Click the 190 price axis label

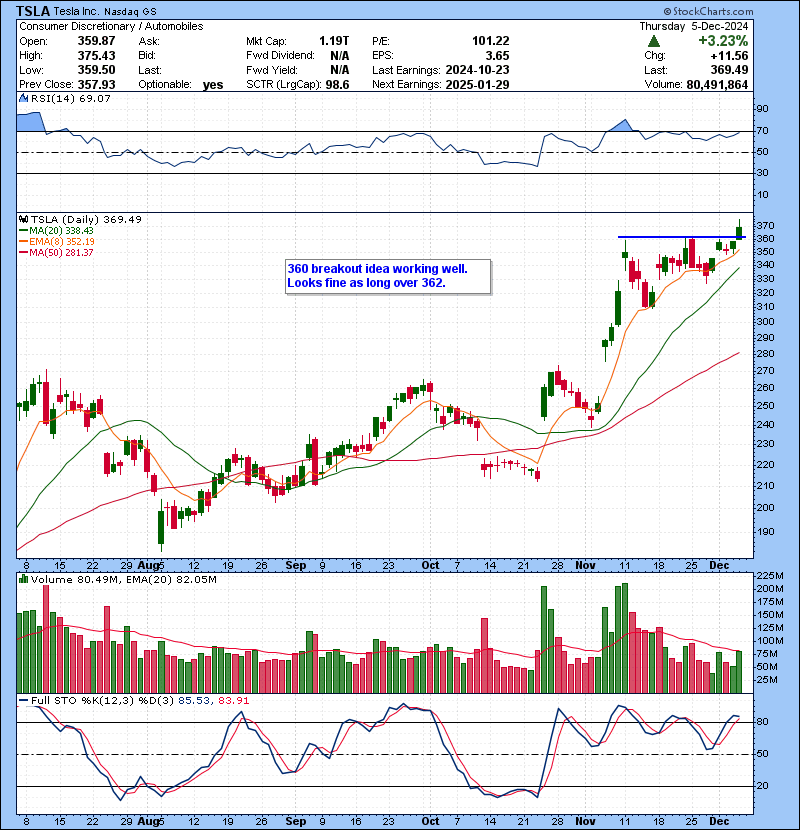click(765, 532)
